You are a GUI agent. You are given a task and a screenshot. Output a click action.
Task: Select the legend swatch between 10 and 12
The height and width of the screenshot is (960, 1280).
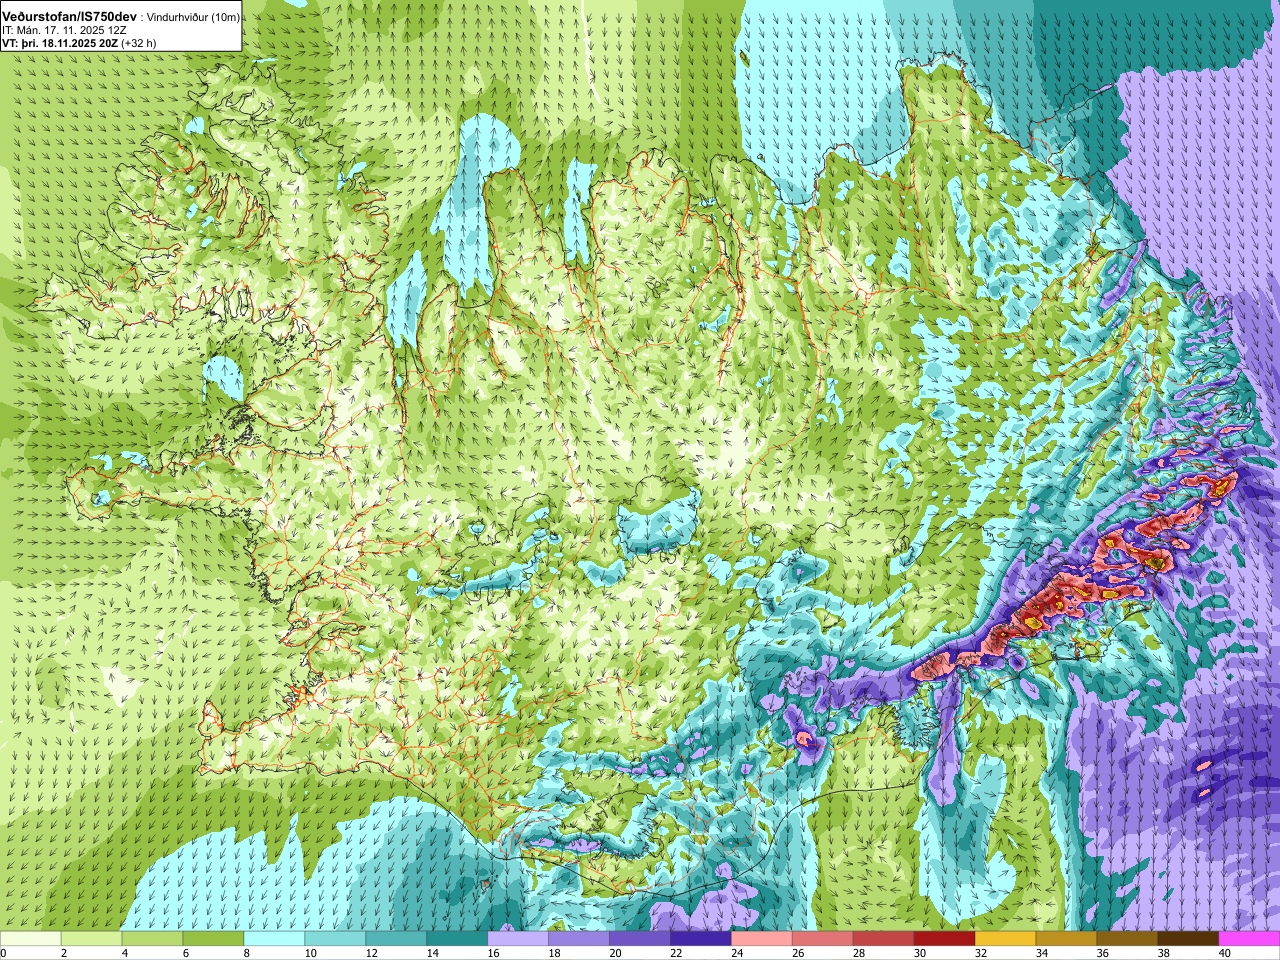point(335,939)
